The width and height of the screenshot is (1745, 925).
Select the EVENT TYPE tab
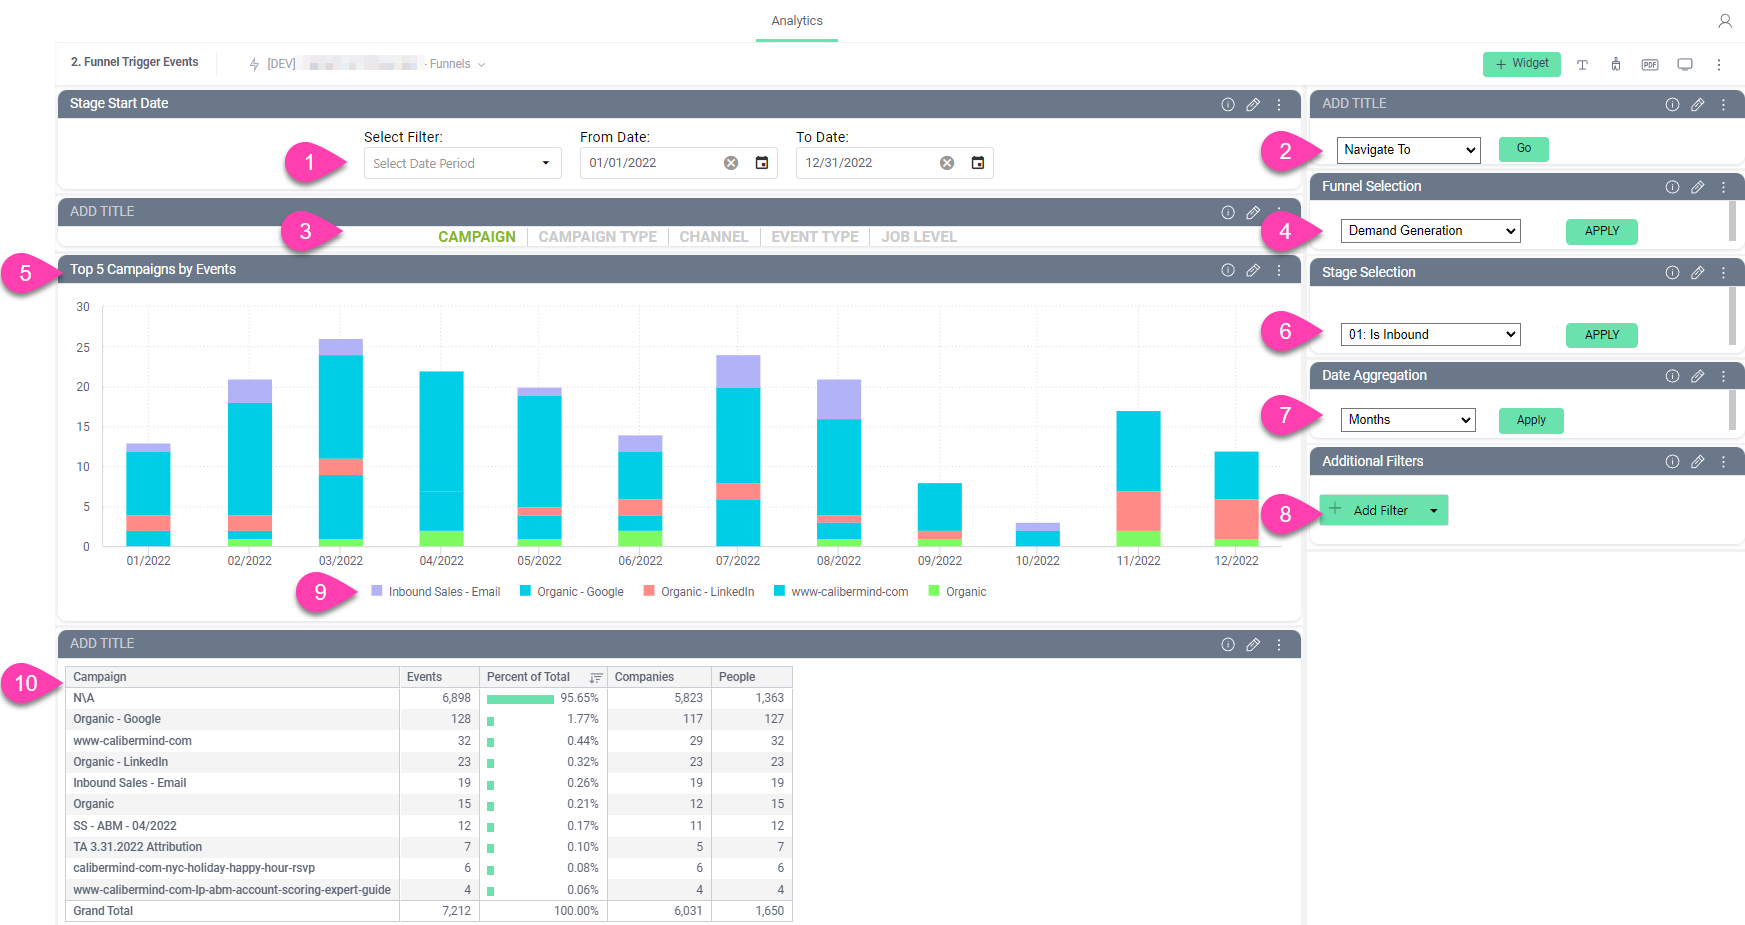(x=815, y=237)
